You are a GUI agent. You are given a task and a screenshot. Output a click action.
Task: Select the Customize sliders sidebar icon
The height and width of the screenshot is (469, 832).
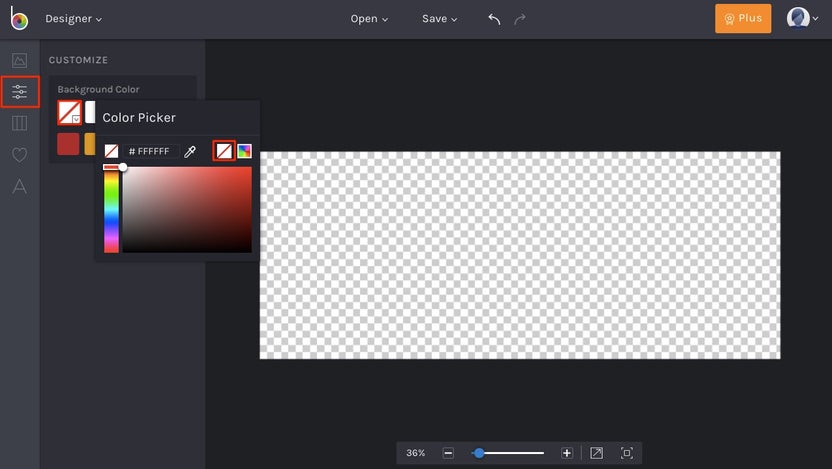pyautogui.click(x=20, y=92)
